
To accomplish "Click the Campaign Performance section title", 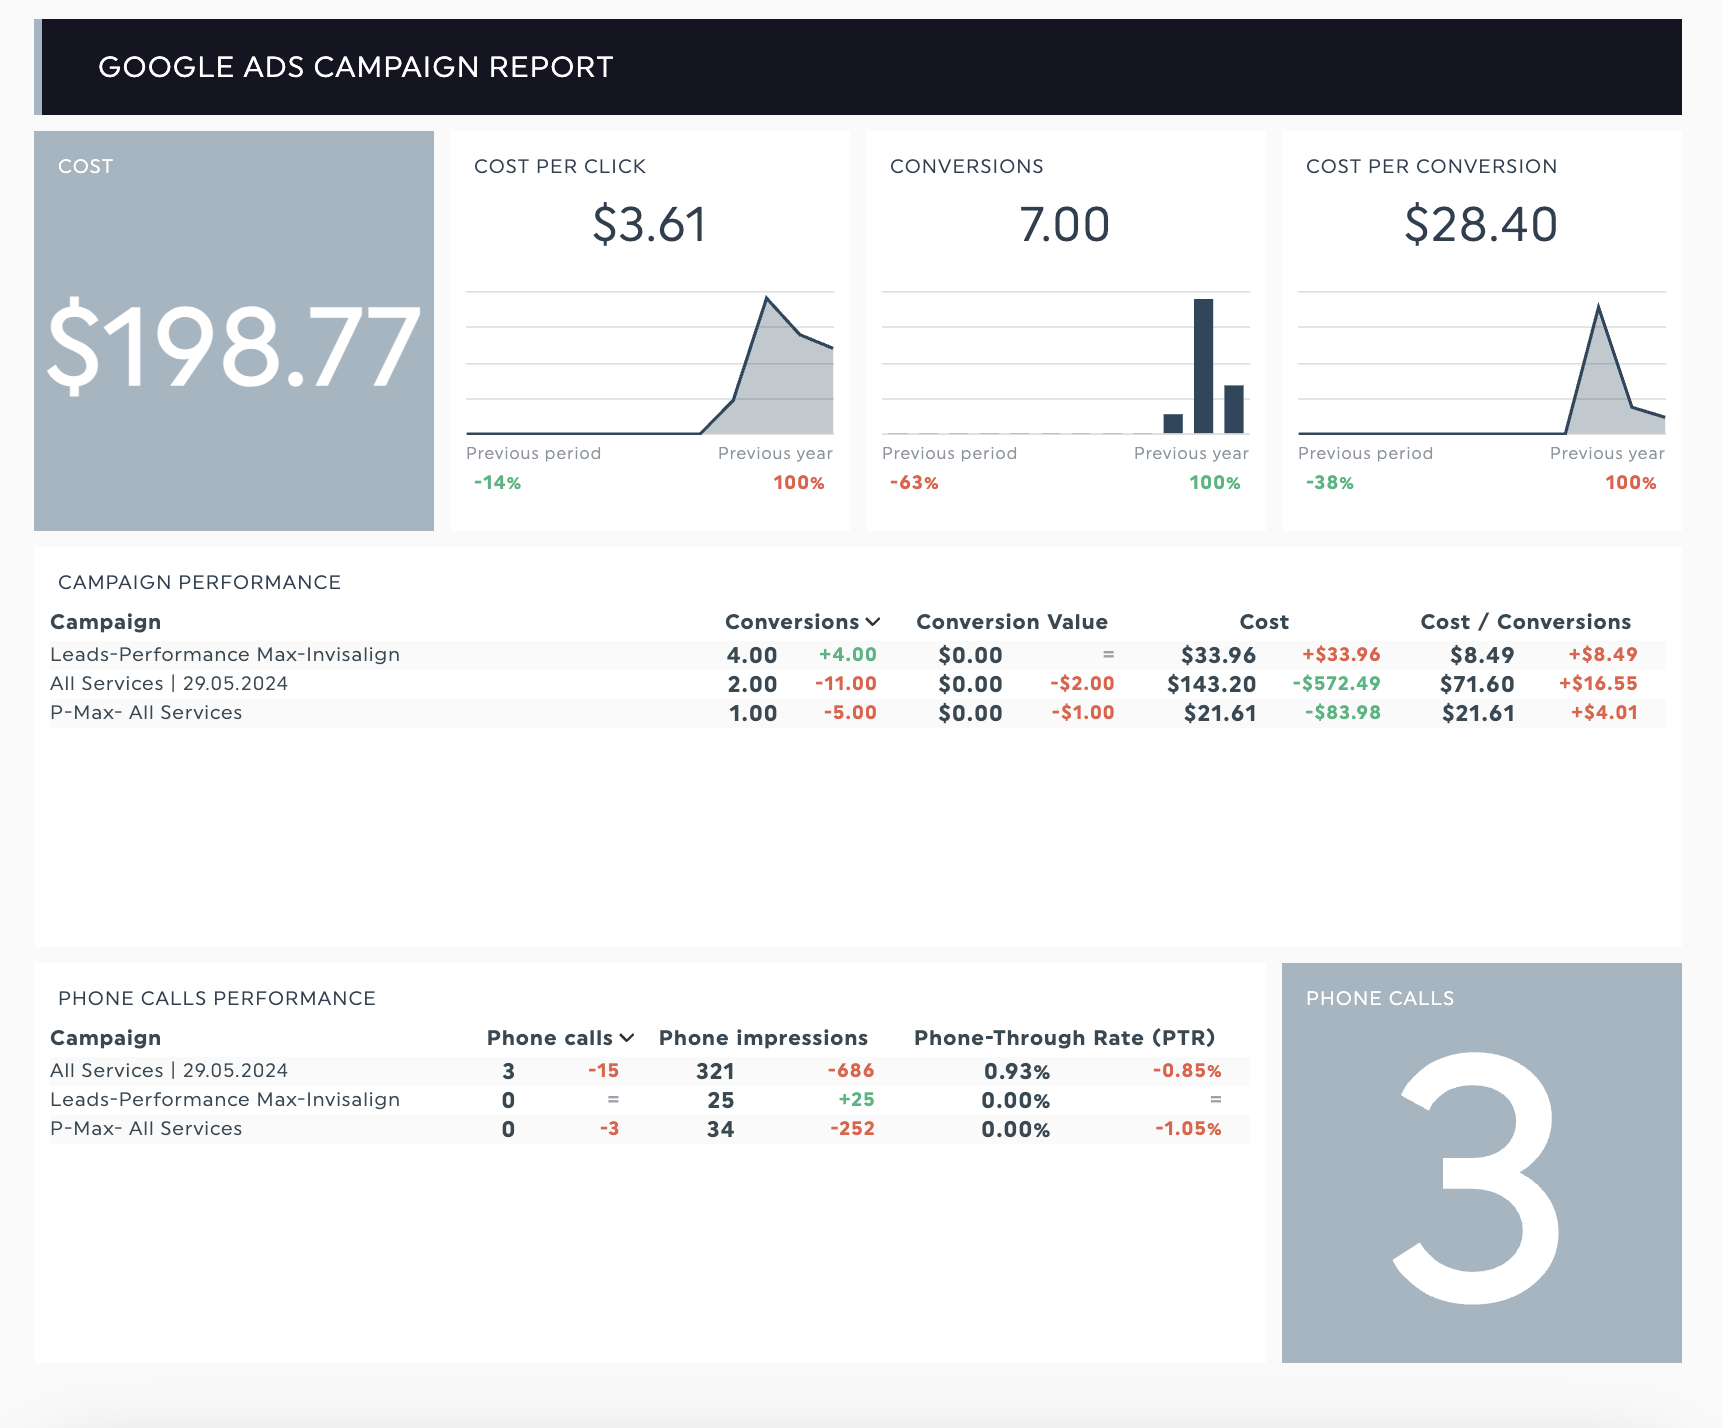I will click(199, 583).
